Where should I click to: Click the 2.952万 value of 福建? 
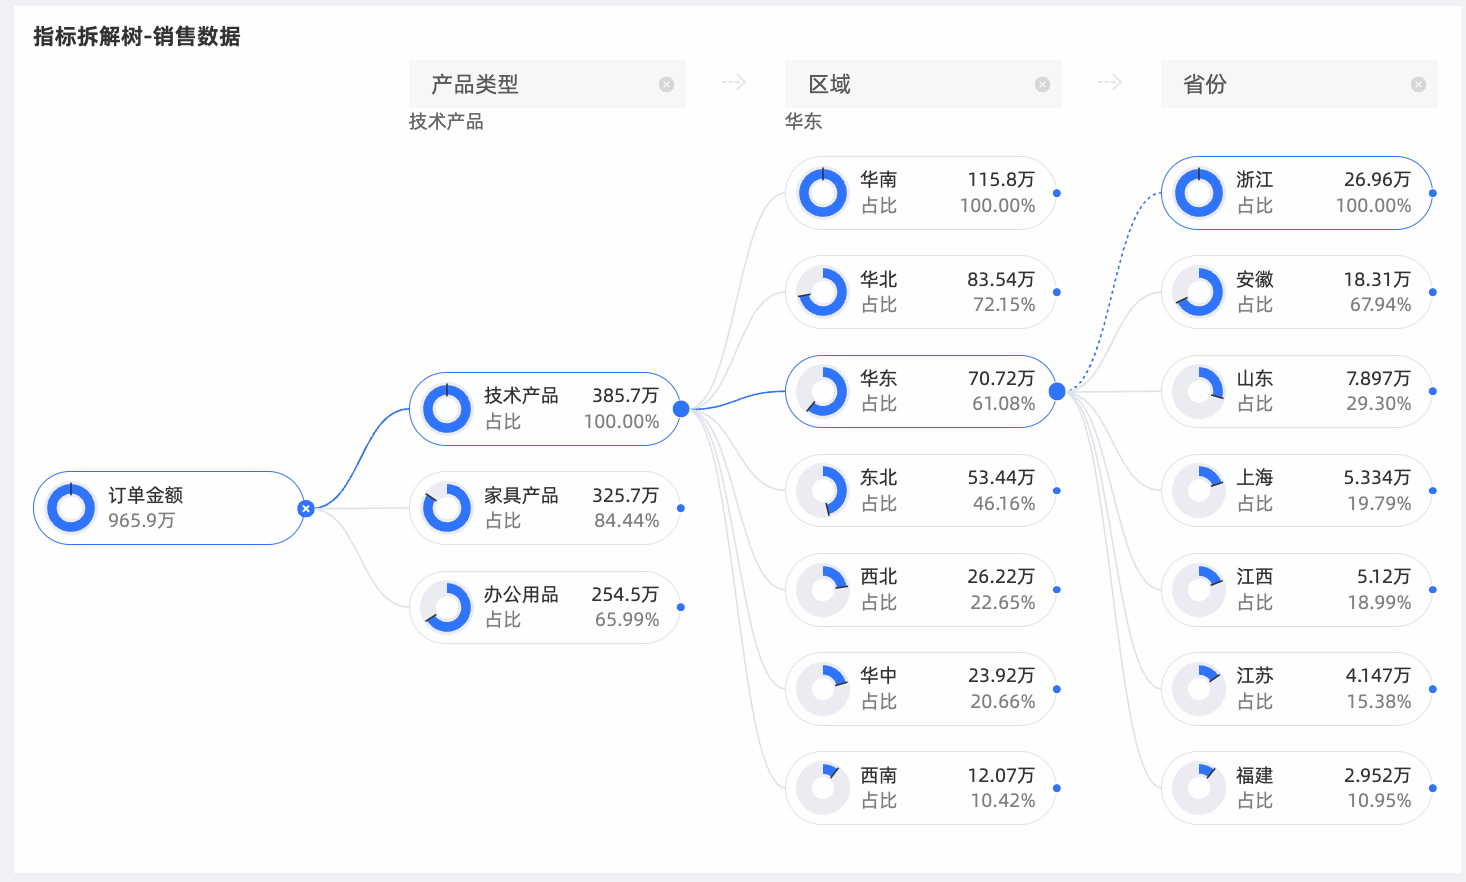pos(1377,775)
